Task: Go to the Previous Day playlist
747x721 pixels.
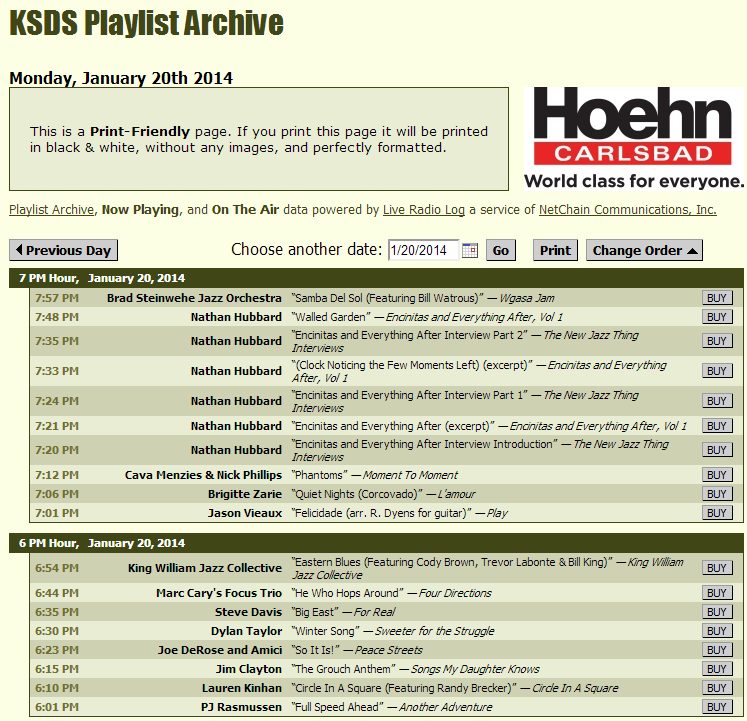Action: click(63, 250)
